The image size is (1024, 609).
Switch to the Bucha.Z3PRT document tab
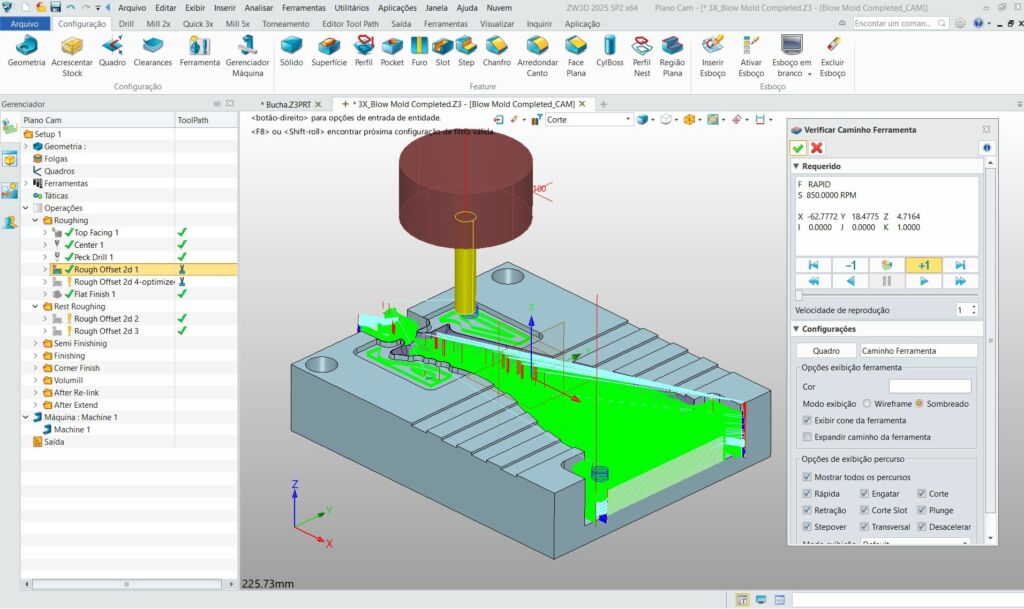(x=288, y=104)
